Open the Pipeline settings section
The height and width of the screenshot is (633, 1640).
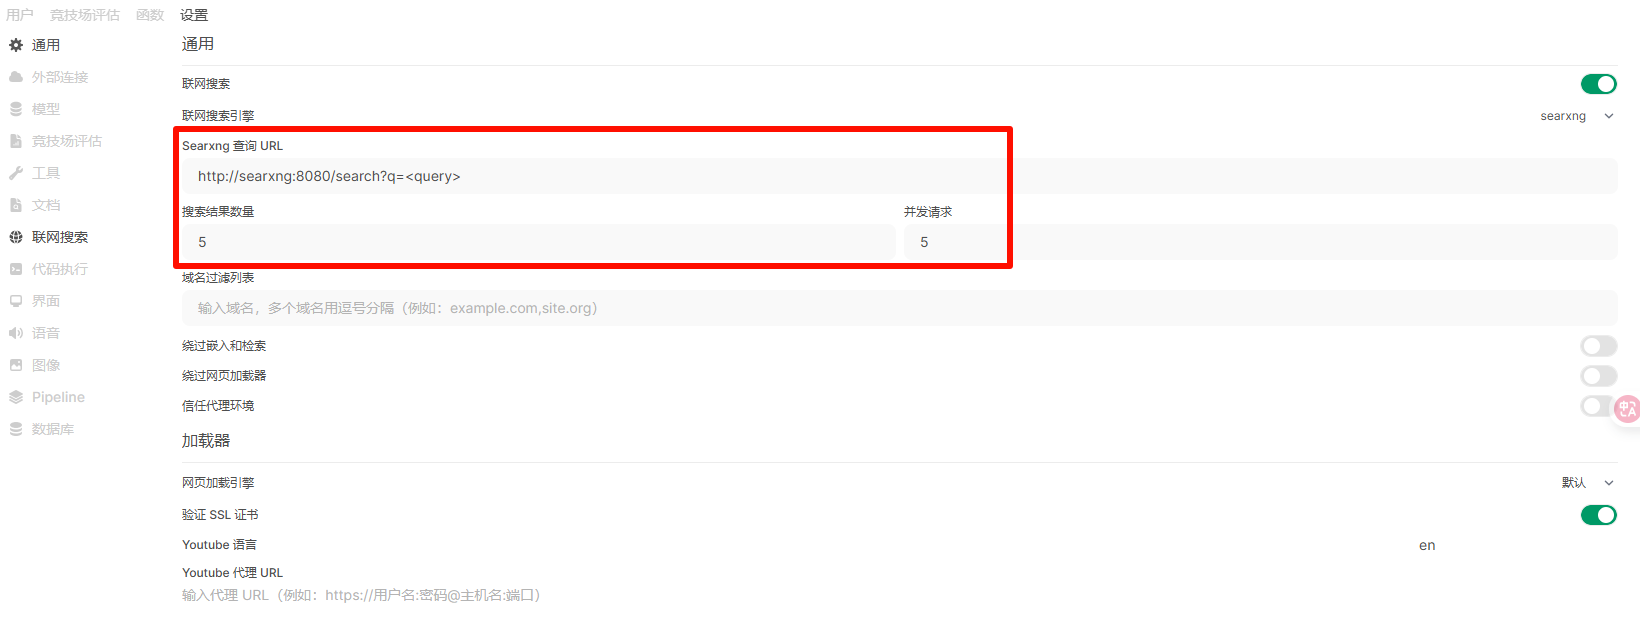coord(58,397)
